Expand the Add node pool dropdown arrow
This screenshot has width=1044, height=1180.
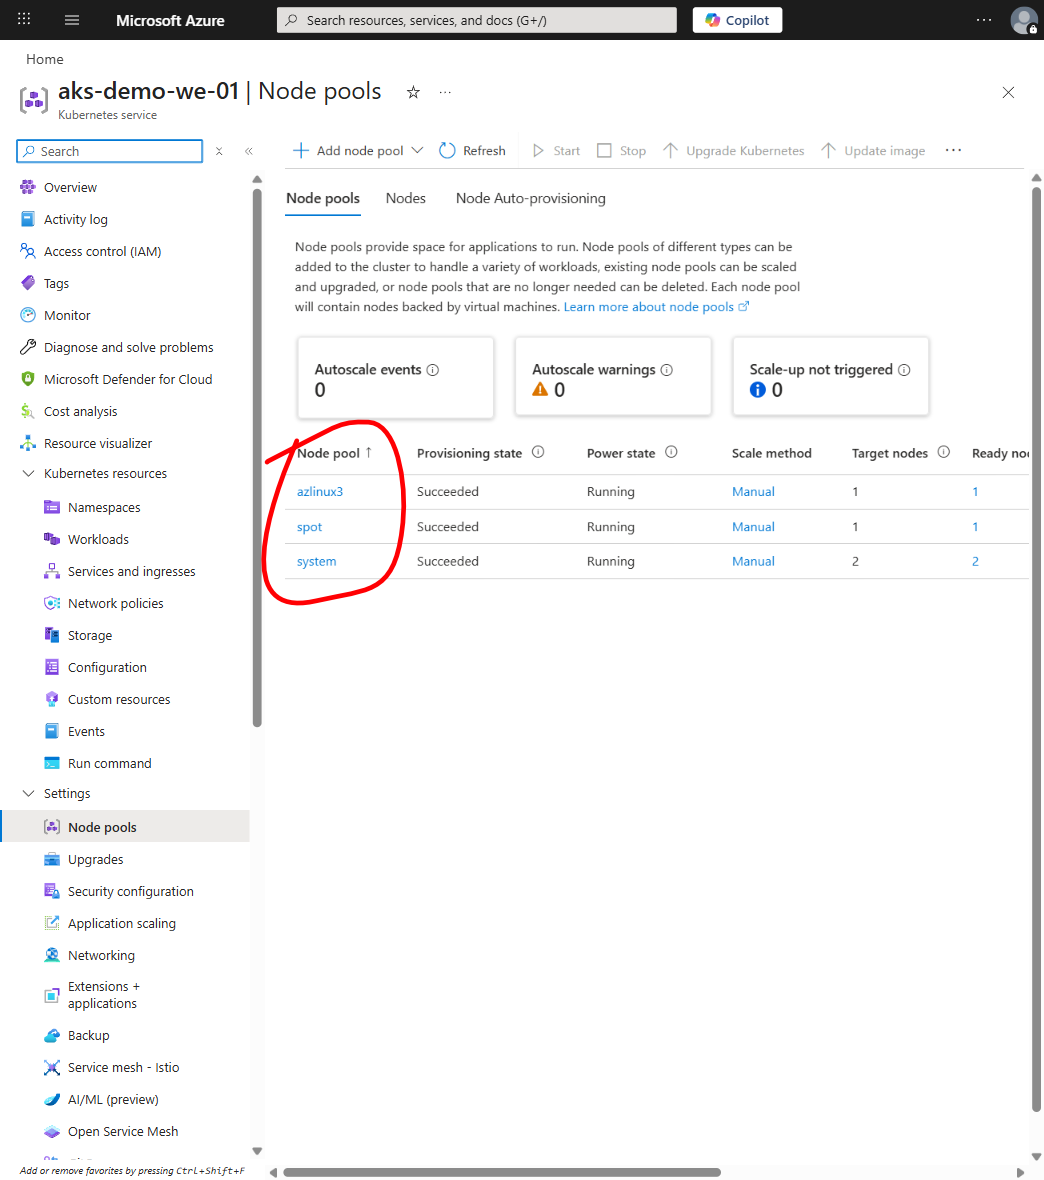(x=417, y=151)
